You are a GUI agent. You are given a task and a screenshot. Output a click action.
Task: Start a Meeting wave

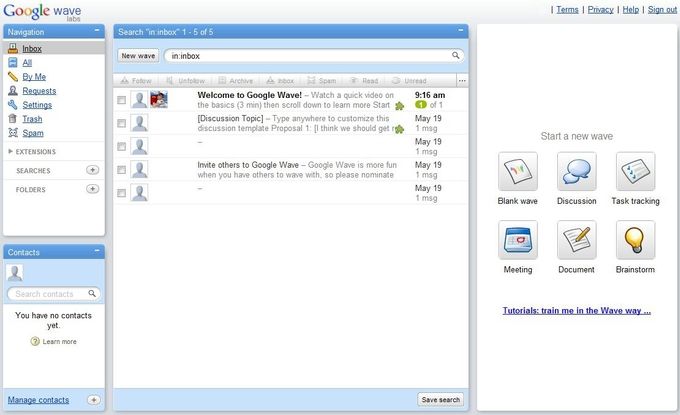pos(517,240)
